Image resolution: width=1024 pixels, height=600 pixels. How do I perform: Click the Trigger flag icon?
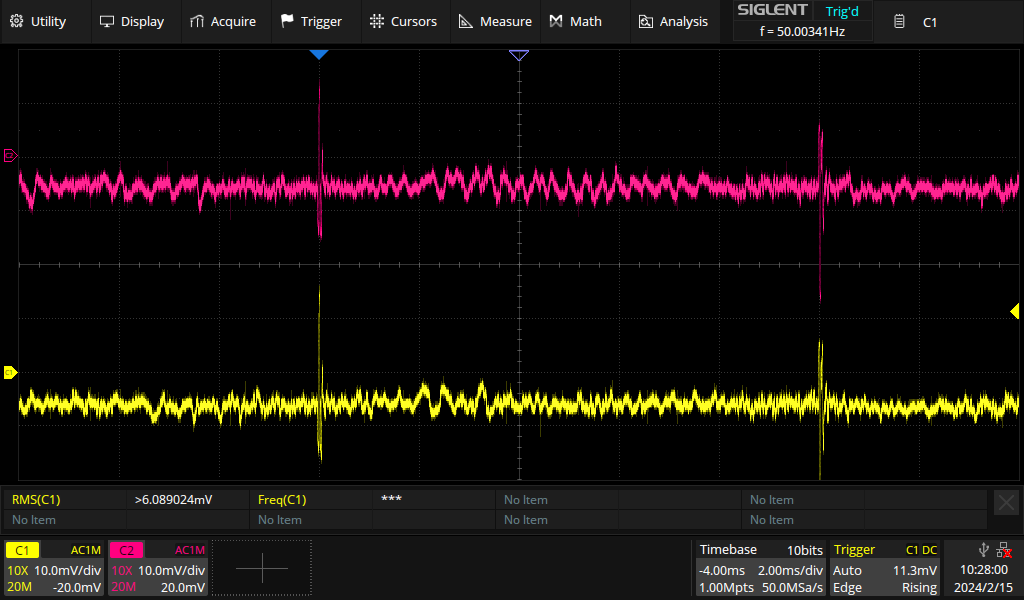tap(287, 22)
